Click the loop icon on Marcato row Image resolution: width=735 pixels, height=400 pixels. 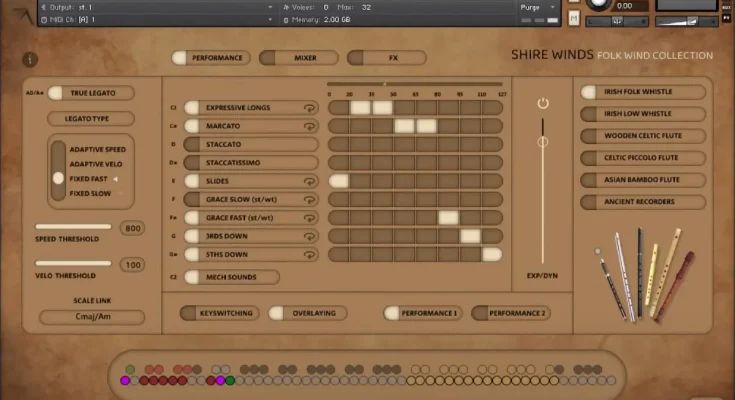310,126
